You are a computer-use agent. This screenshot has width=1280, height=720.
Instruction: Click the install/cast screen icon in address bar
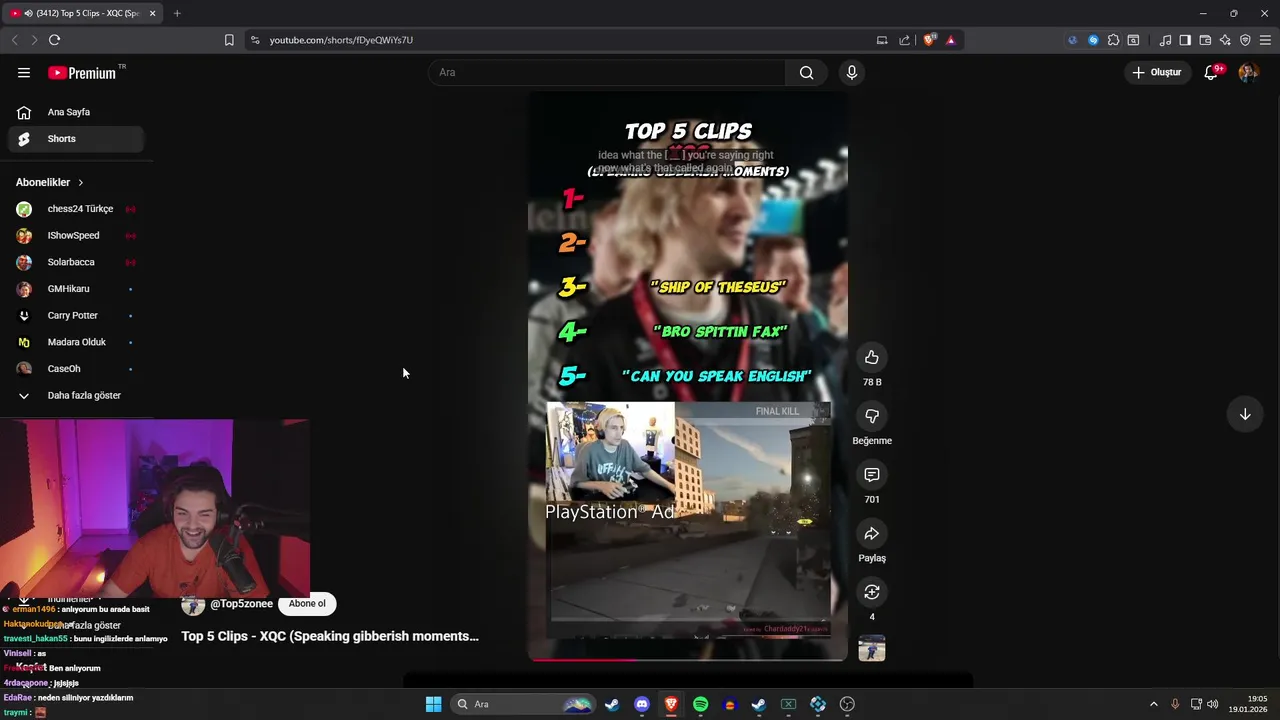click(882, 40)
